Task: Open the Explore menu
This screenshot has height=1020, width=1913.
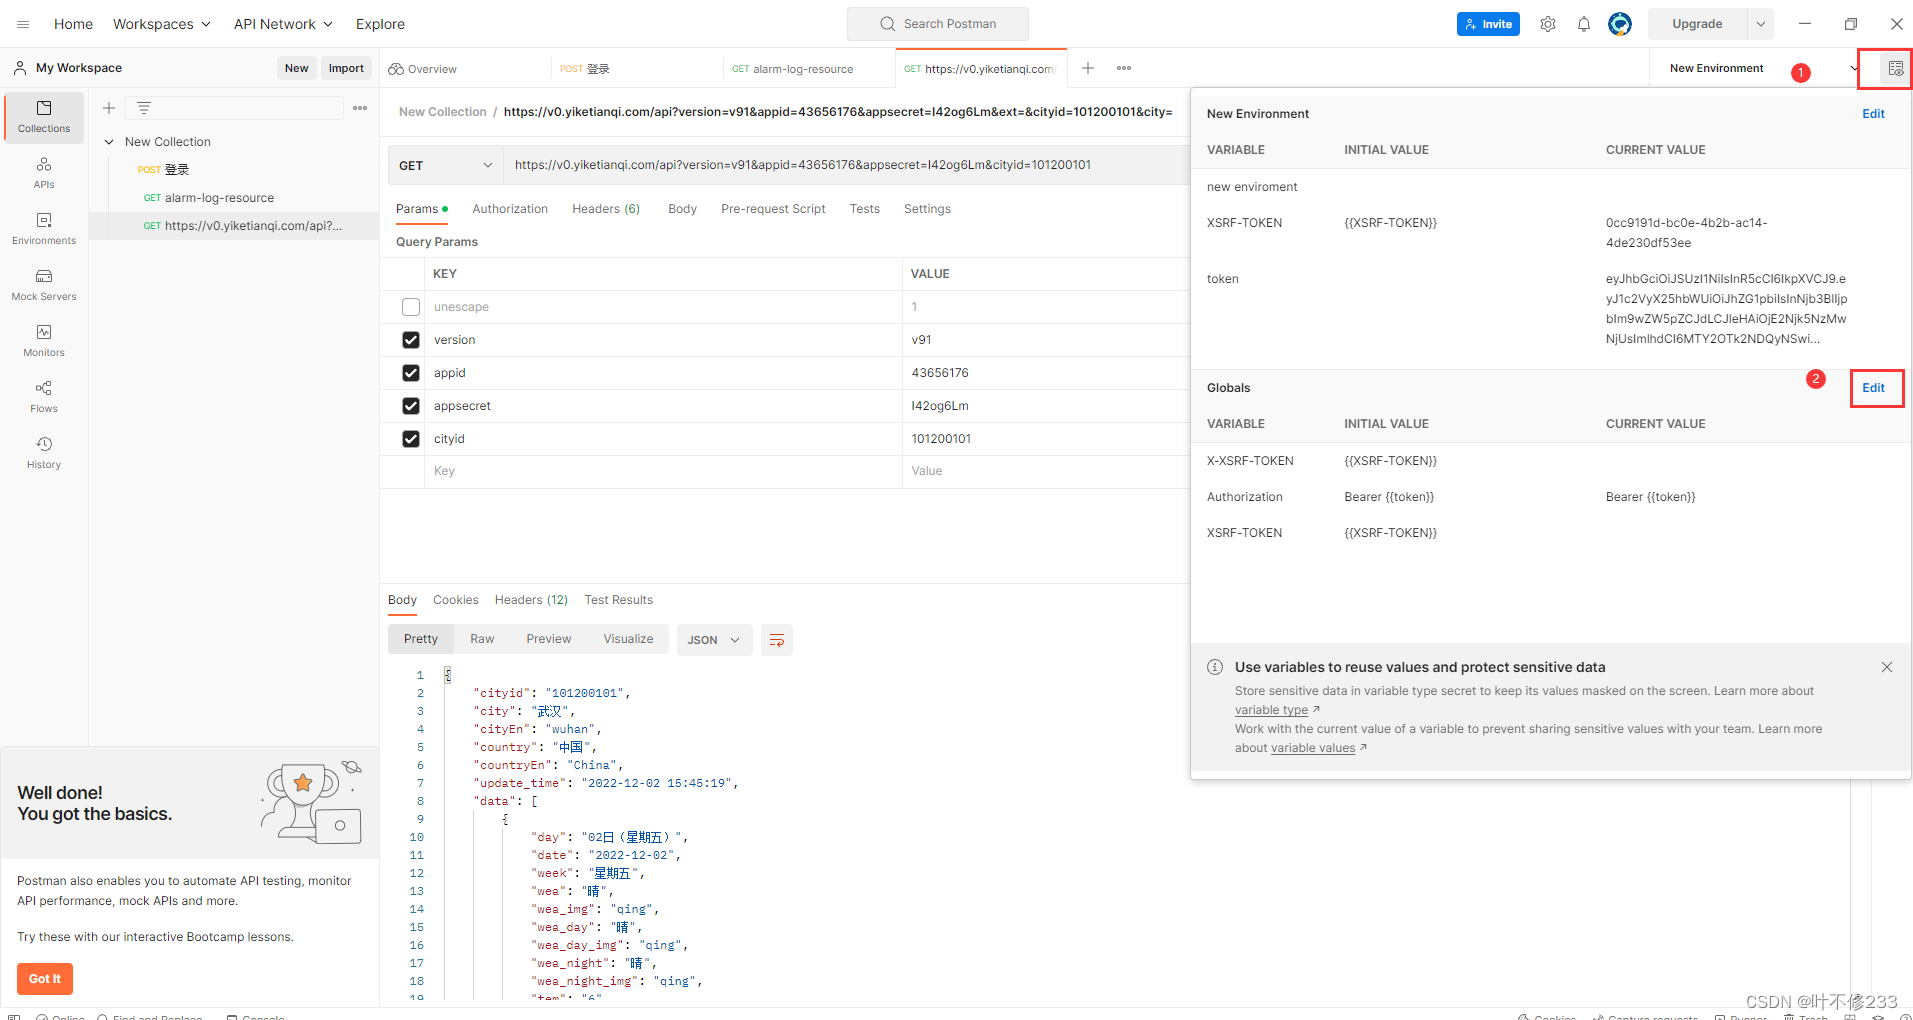Action: 380,24
